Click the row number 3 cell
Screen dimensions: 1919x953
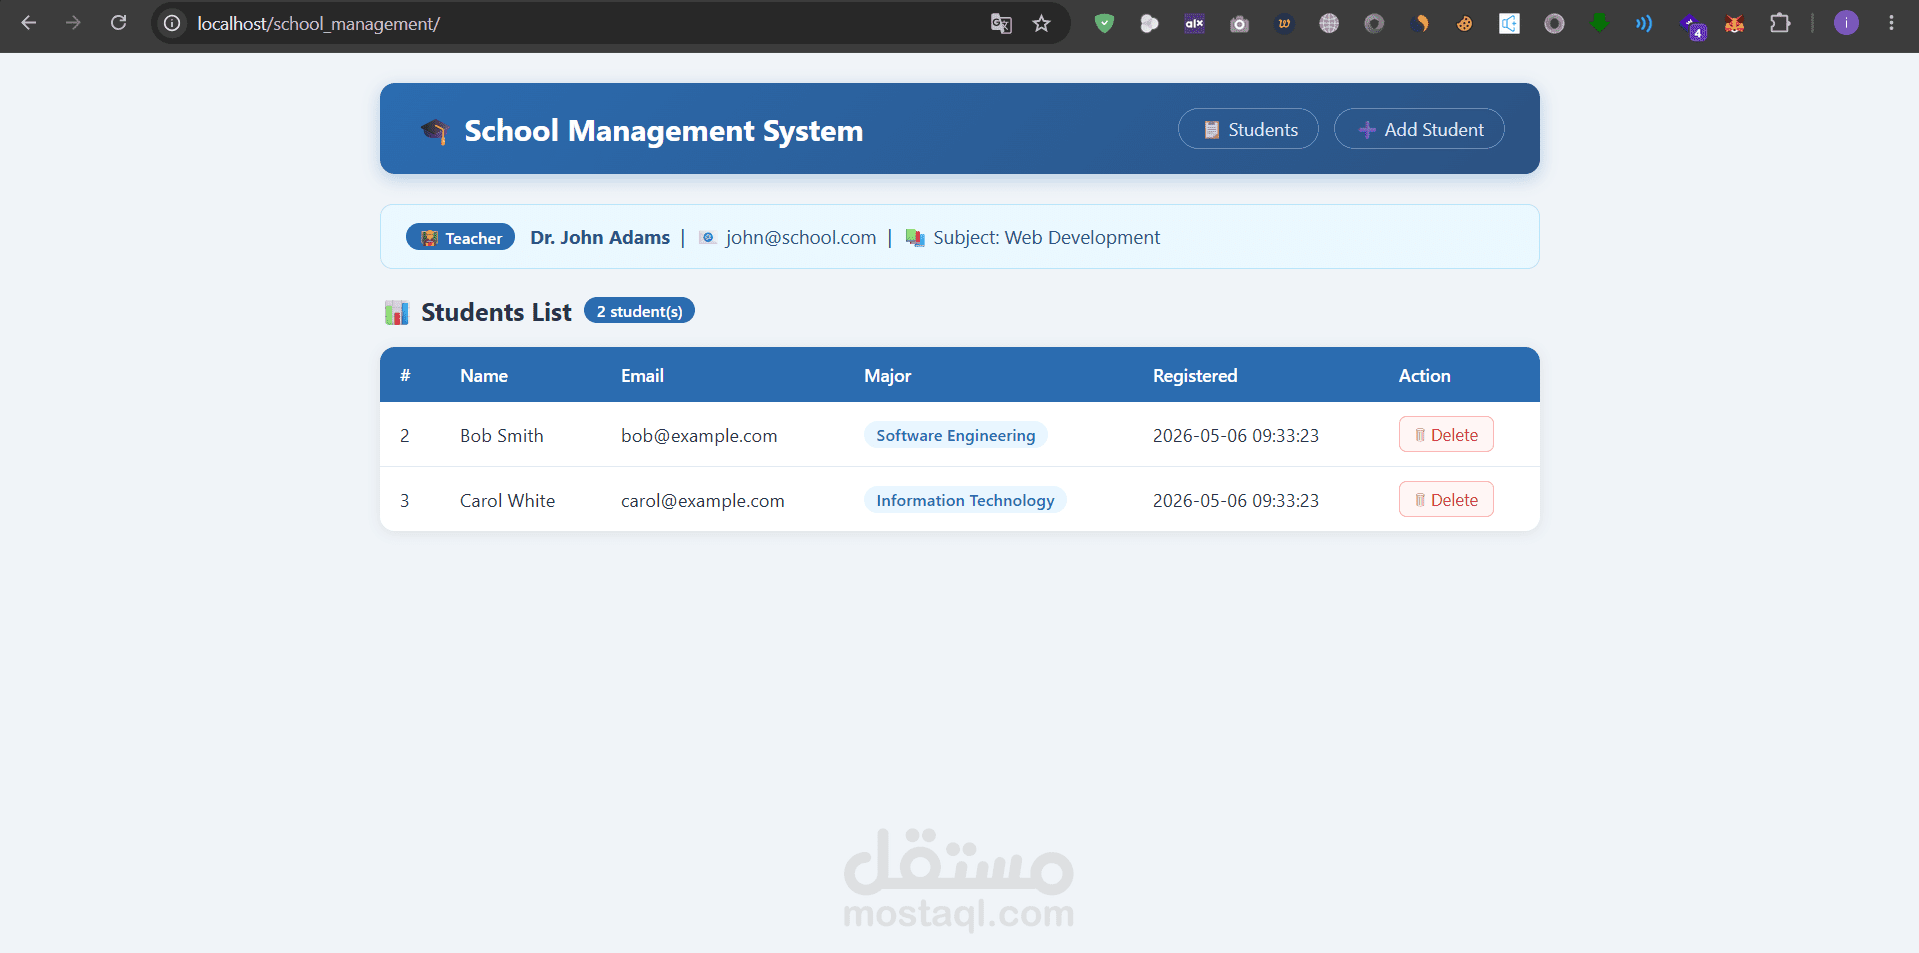405,500
